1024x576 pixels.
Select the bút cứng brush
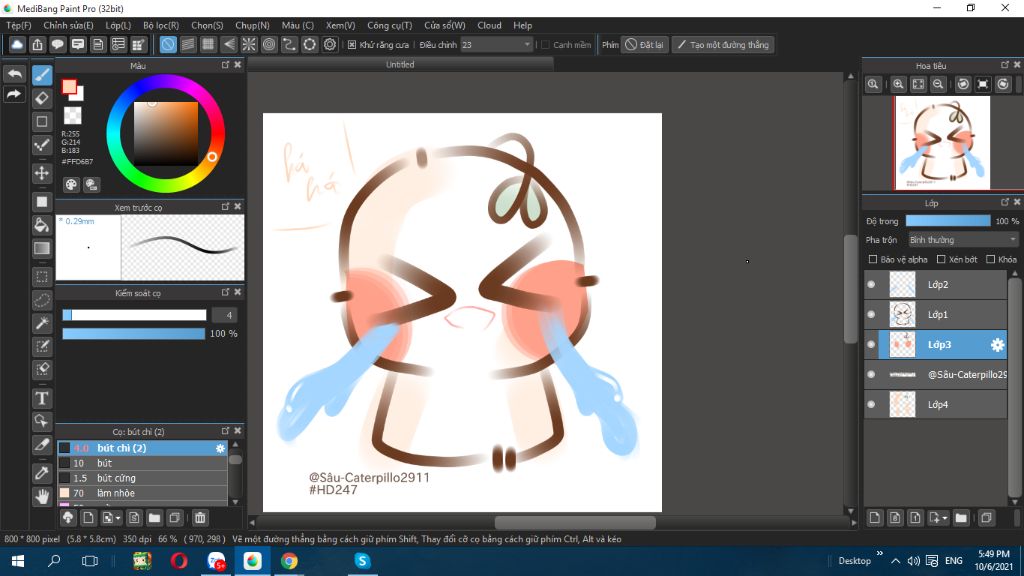click(143, 478)
